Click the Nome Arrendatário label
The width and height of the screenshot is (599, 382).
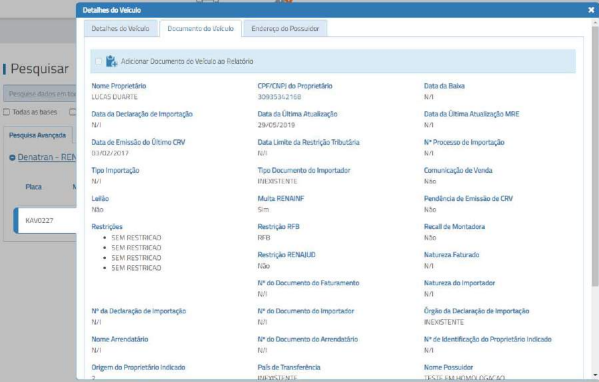click(x=120, y=339)
